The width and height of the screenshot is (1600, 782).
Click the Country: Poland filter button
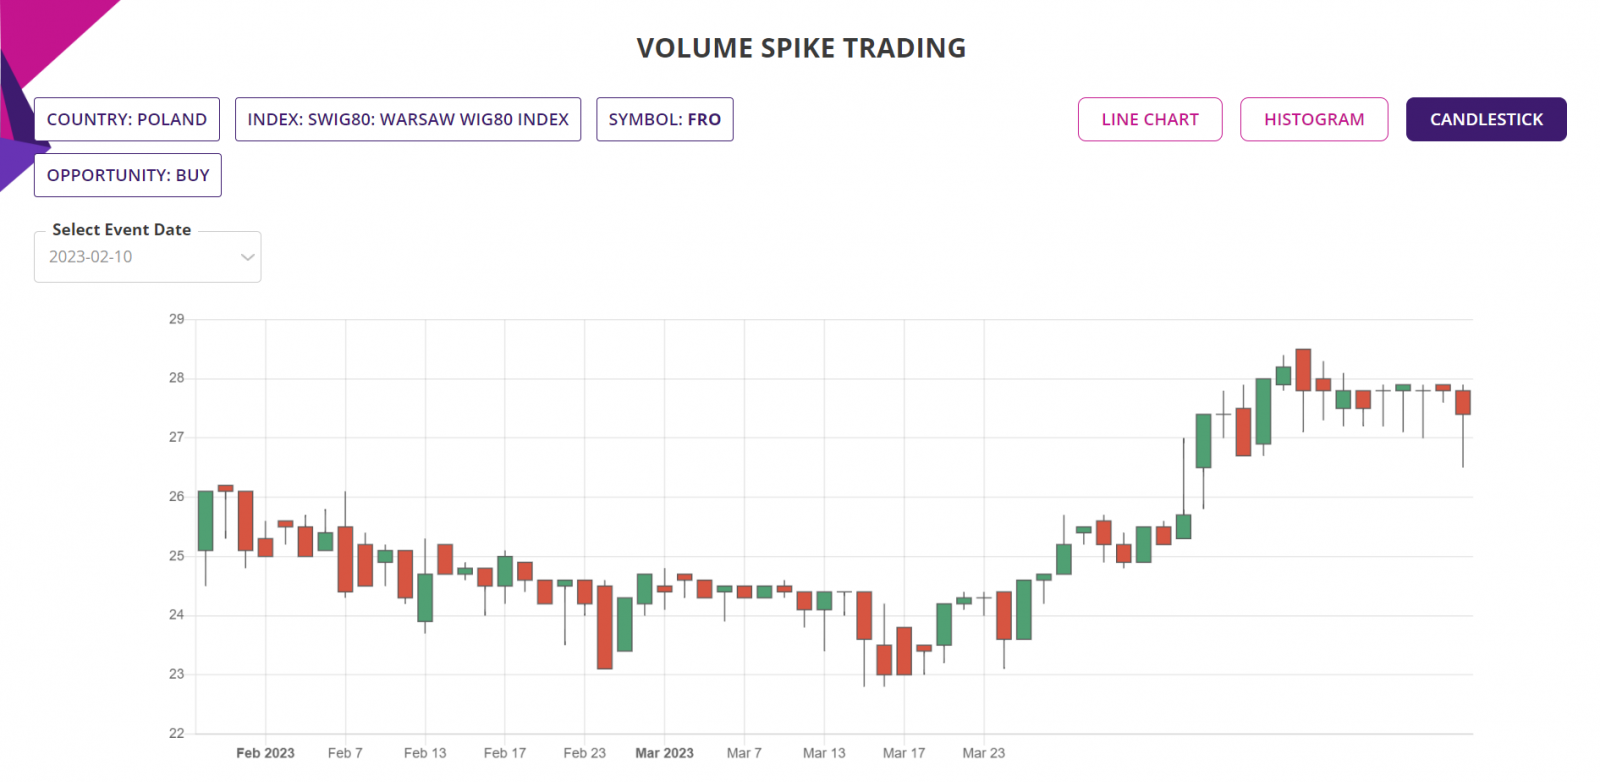click(127, 119)
